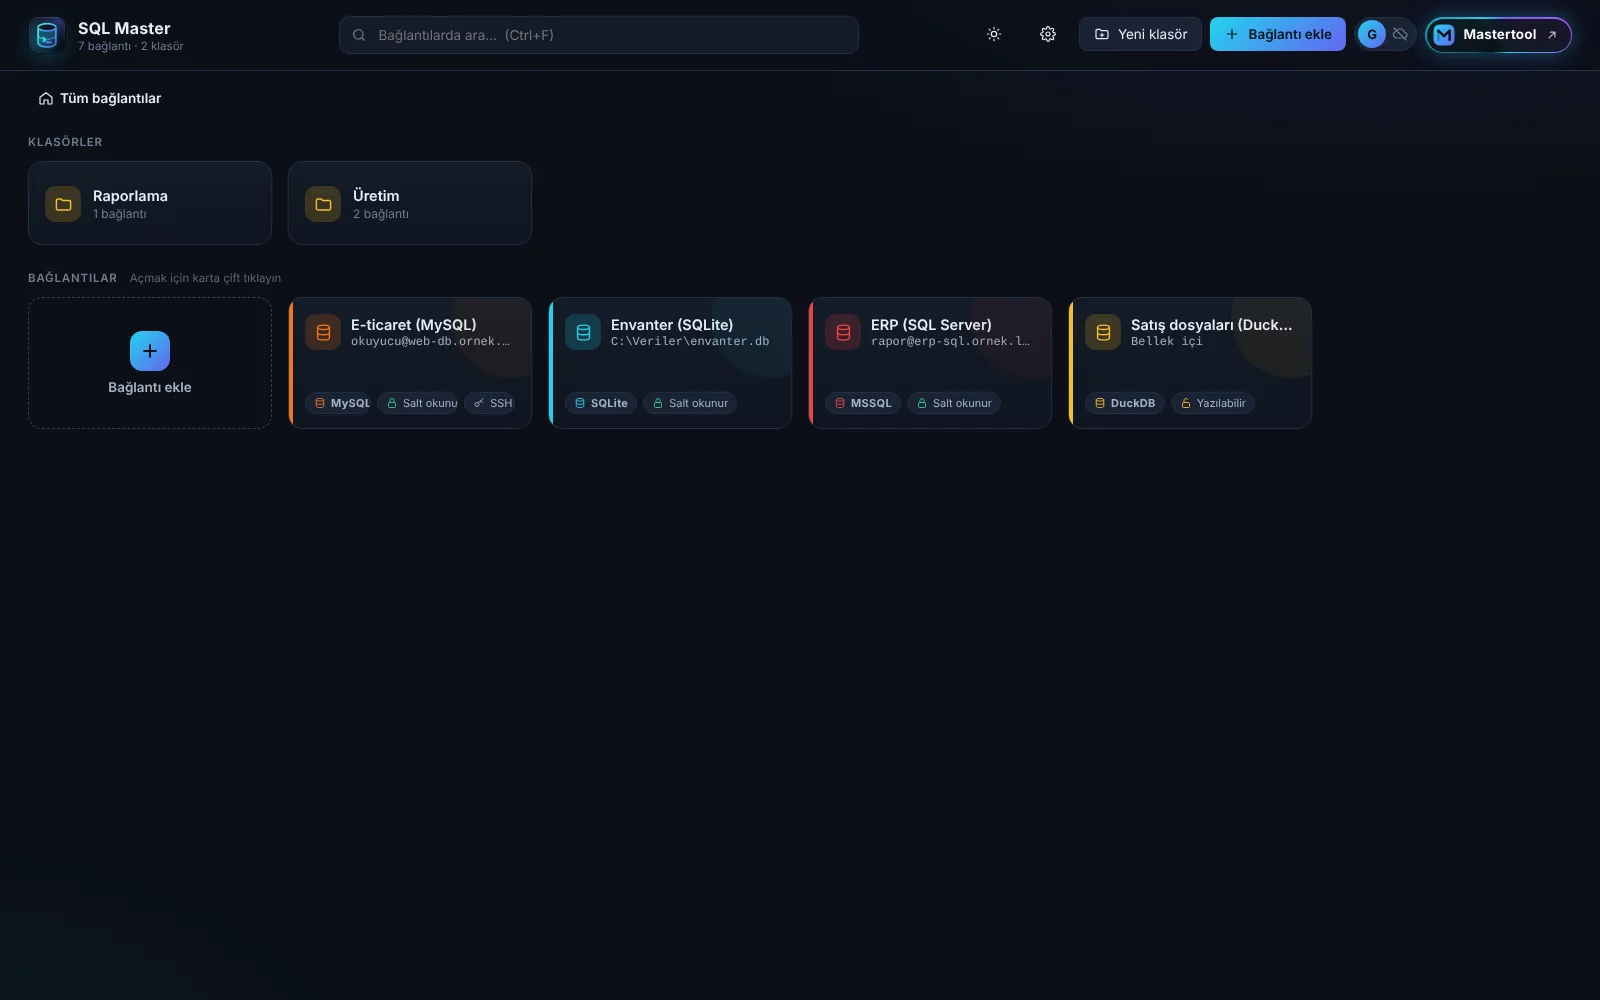Open the G user avatar
The width and height of the screenshot is (1600, 1000).
tap(1371, 34)
